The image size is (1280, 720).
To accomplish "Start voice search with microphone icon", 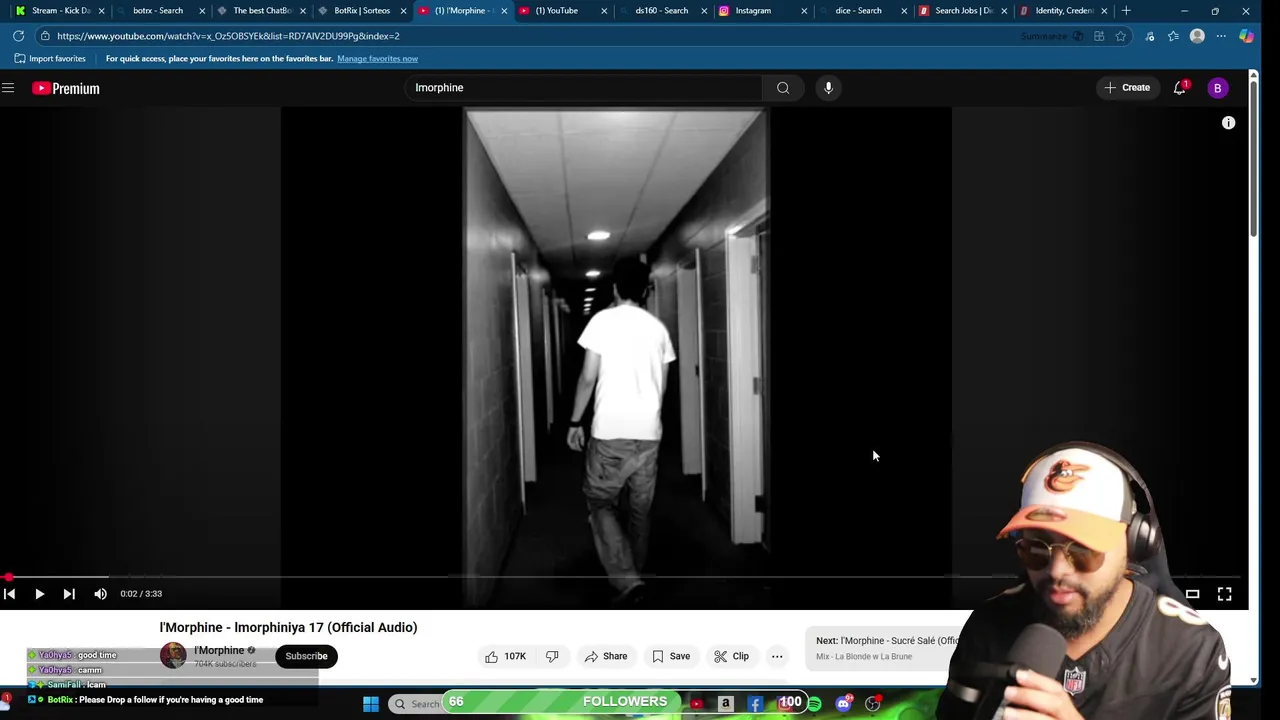I will [x=828, y=88].
